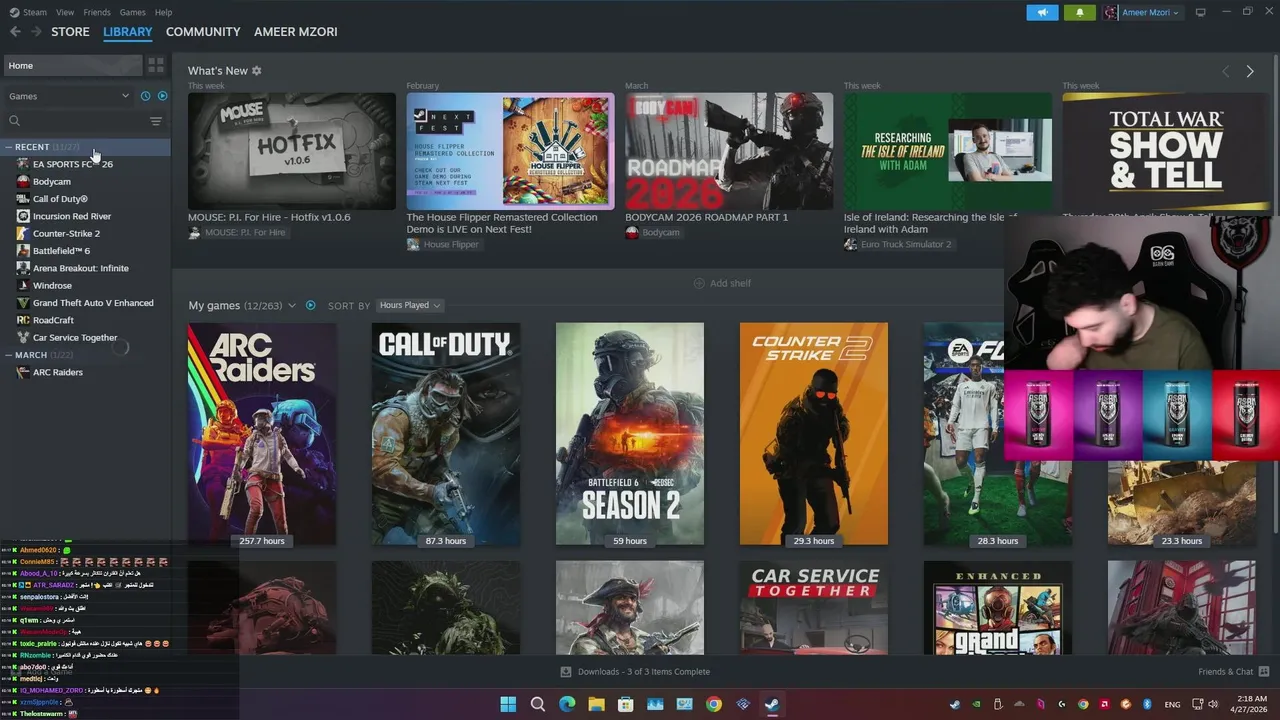
Task: Collapse the MARCH section
Action: 9,355
